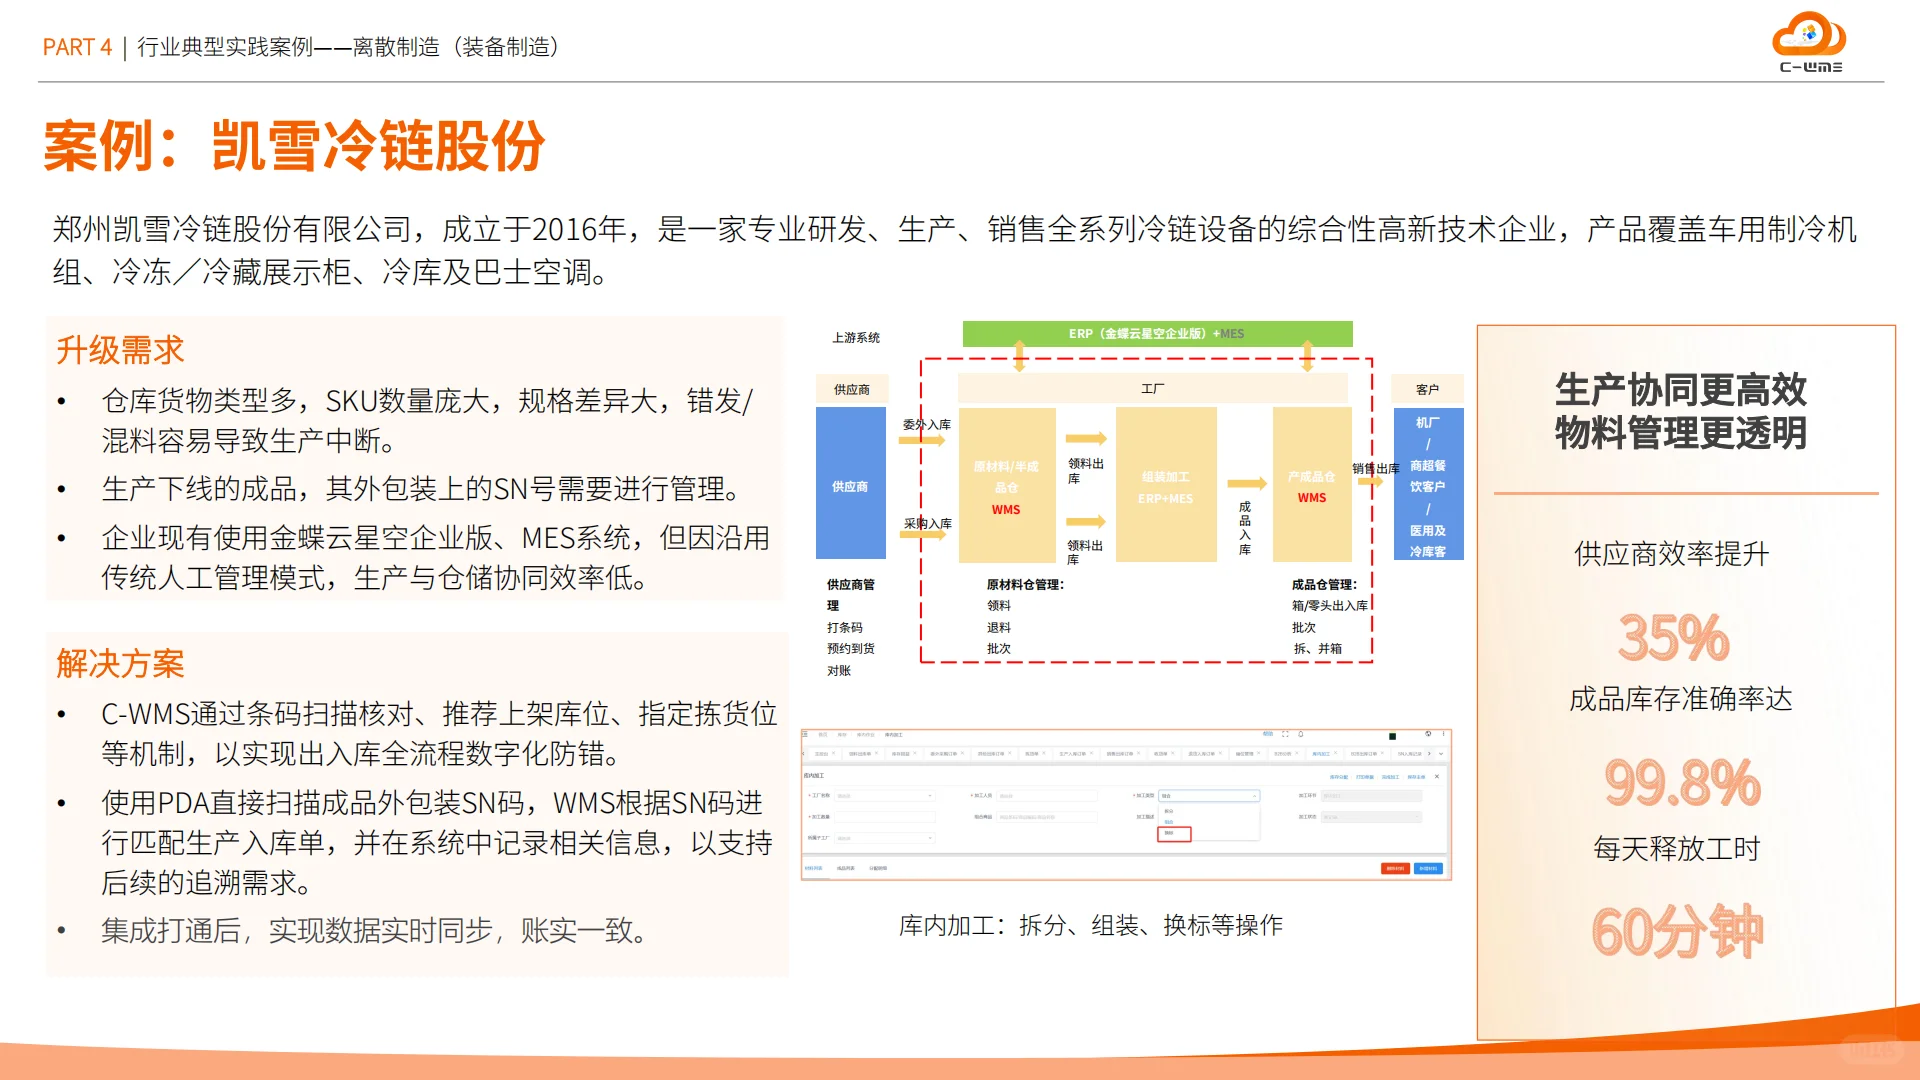Click the 35% statistic

coord(1673,637)
